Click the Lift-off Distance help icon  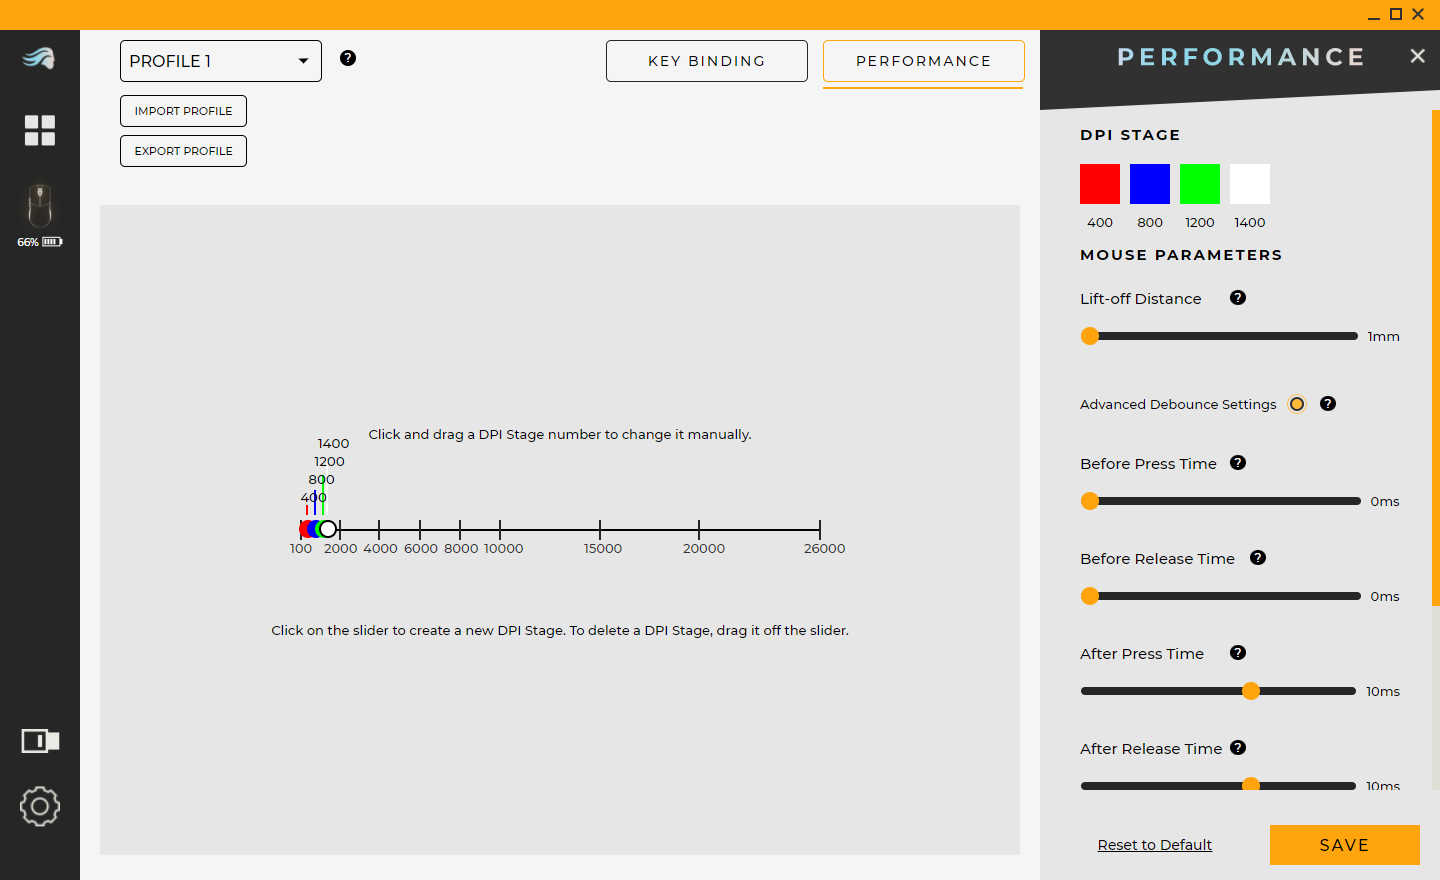tap(1238, 298)
